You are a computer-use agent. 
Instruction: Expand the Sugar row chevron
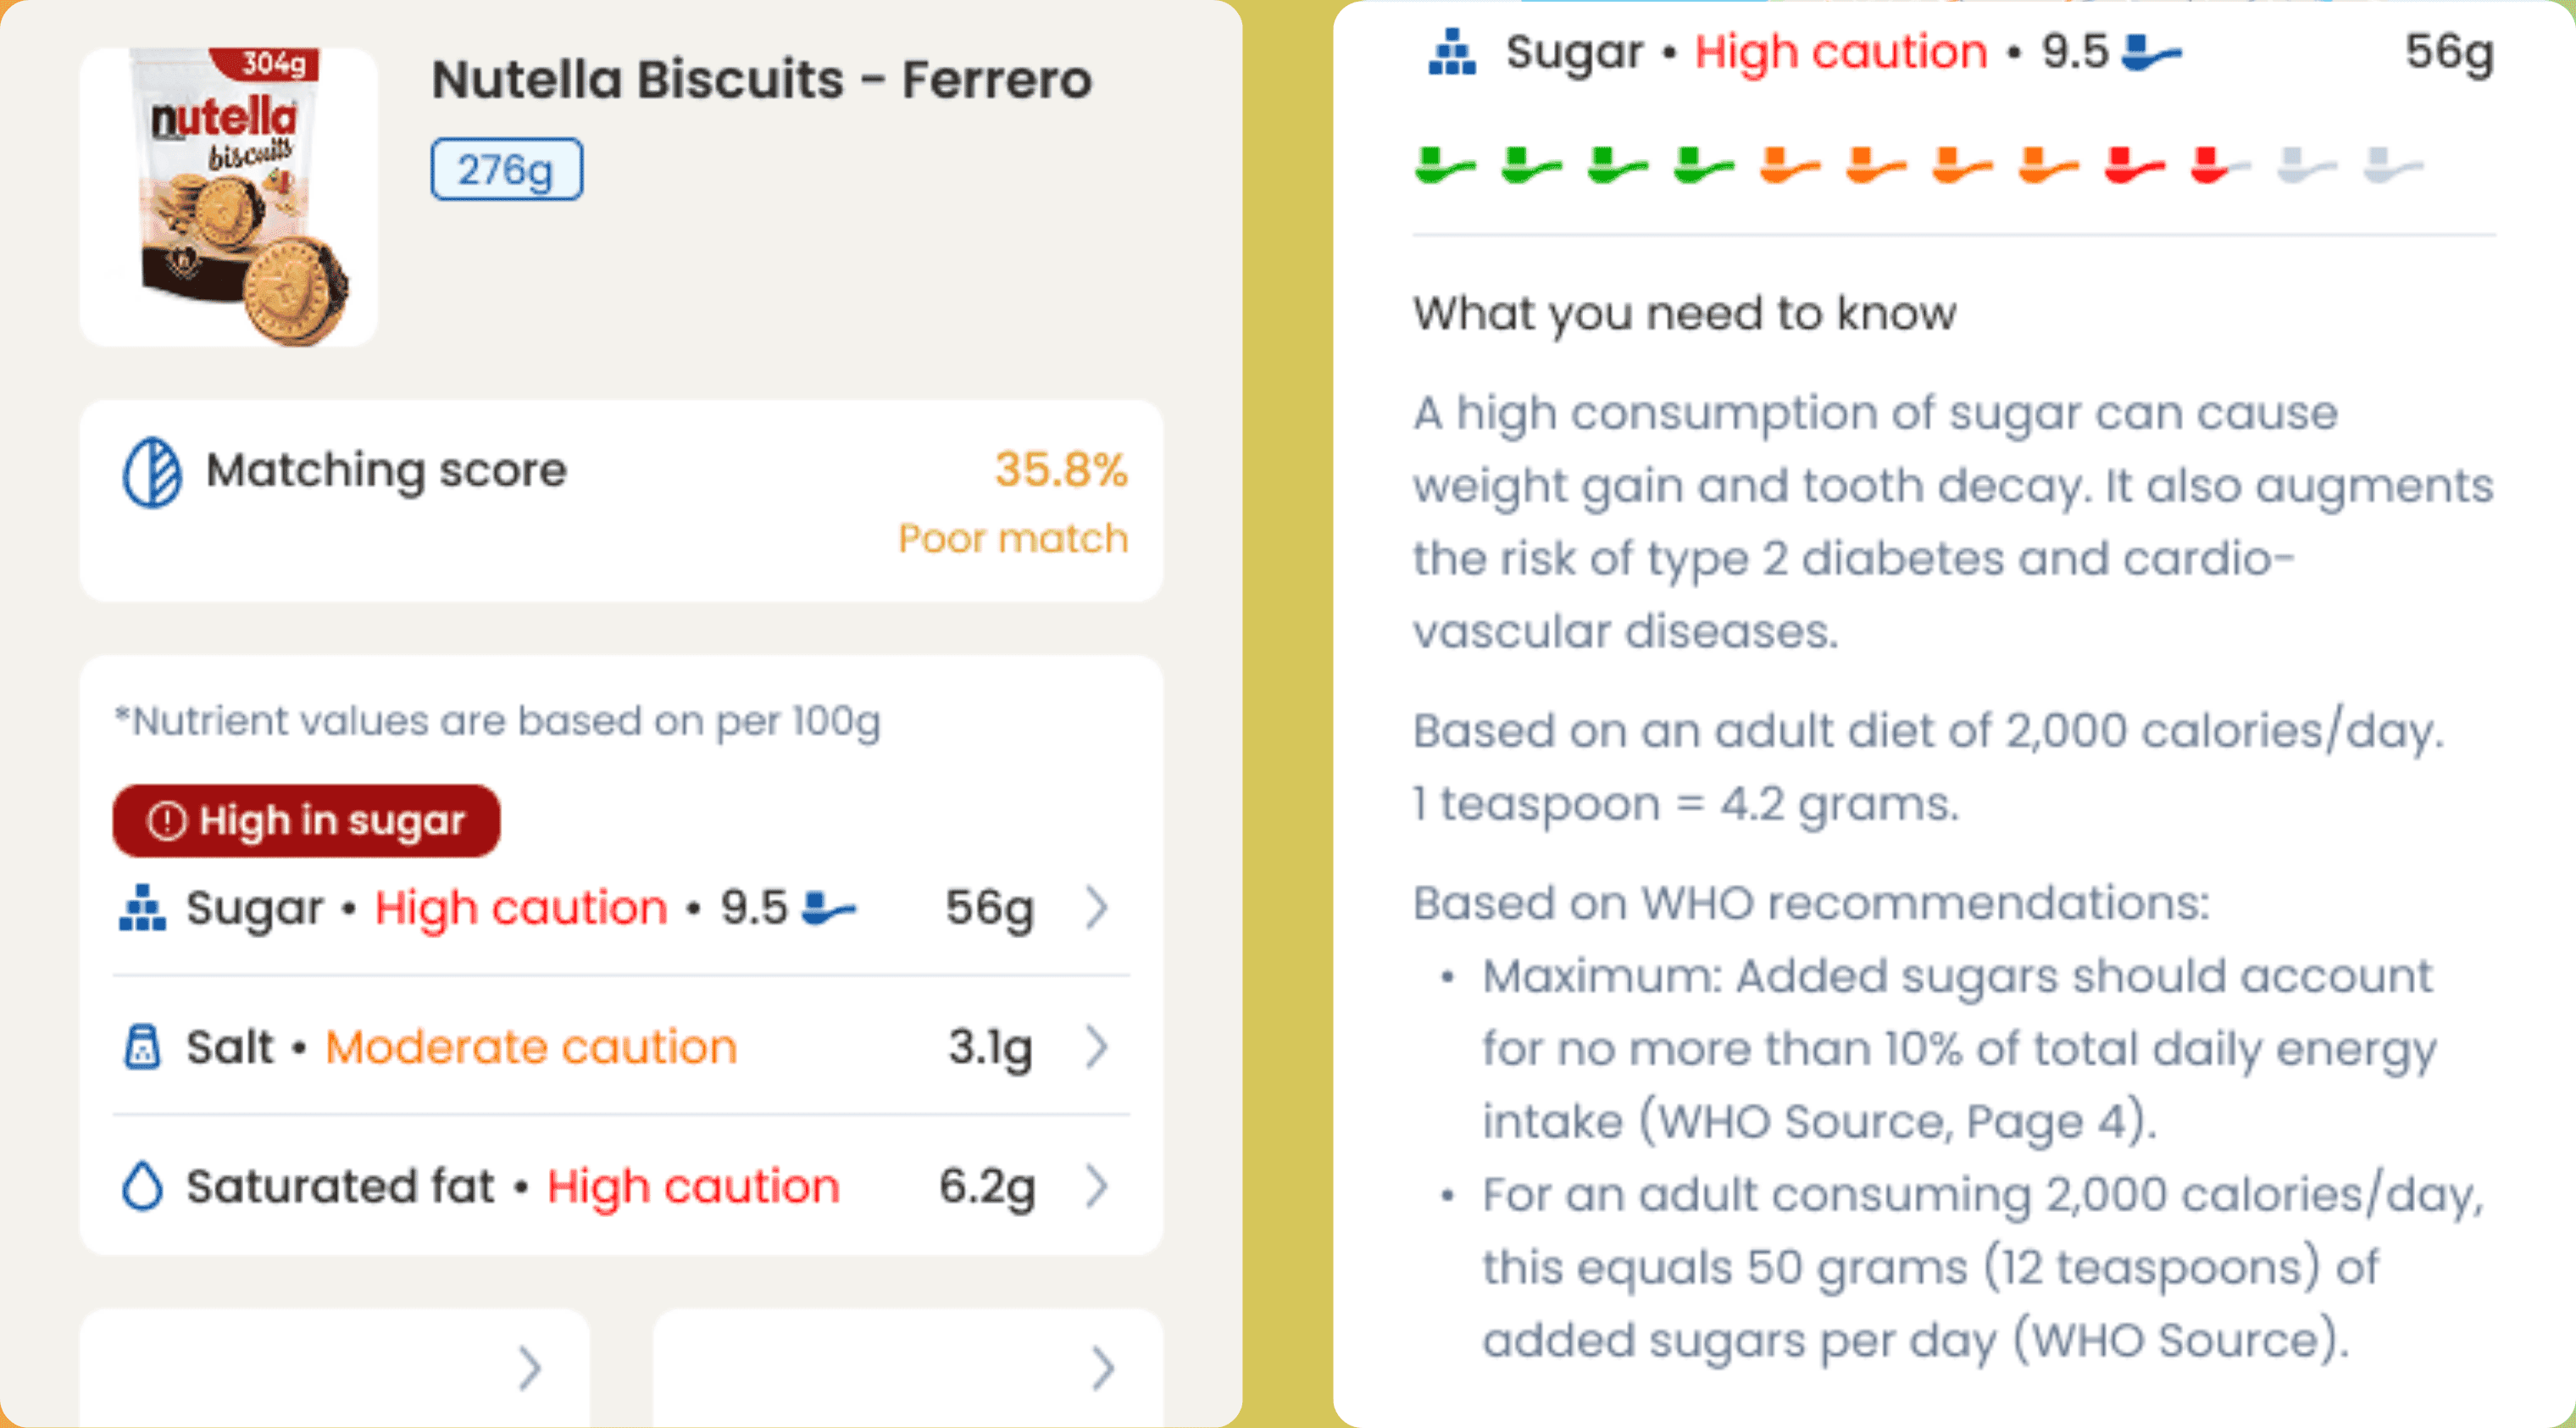1097,908
